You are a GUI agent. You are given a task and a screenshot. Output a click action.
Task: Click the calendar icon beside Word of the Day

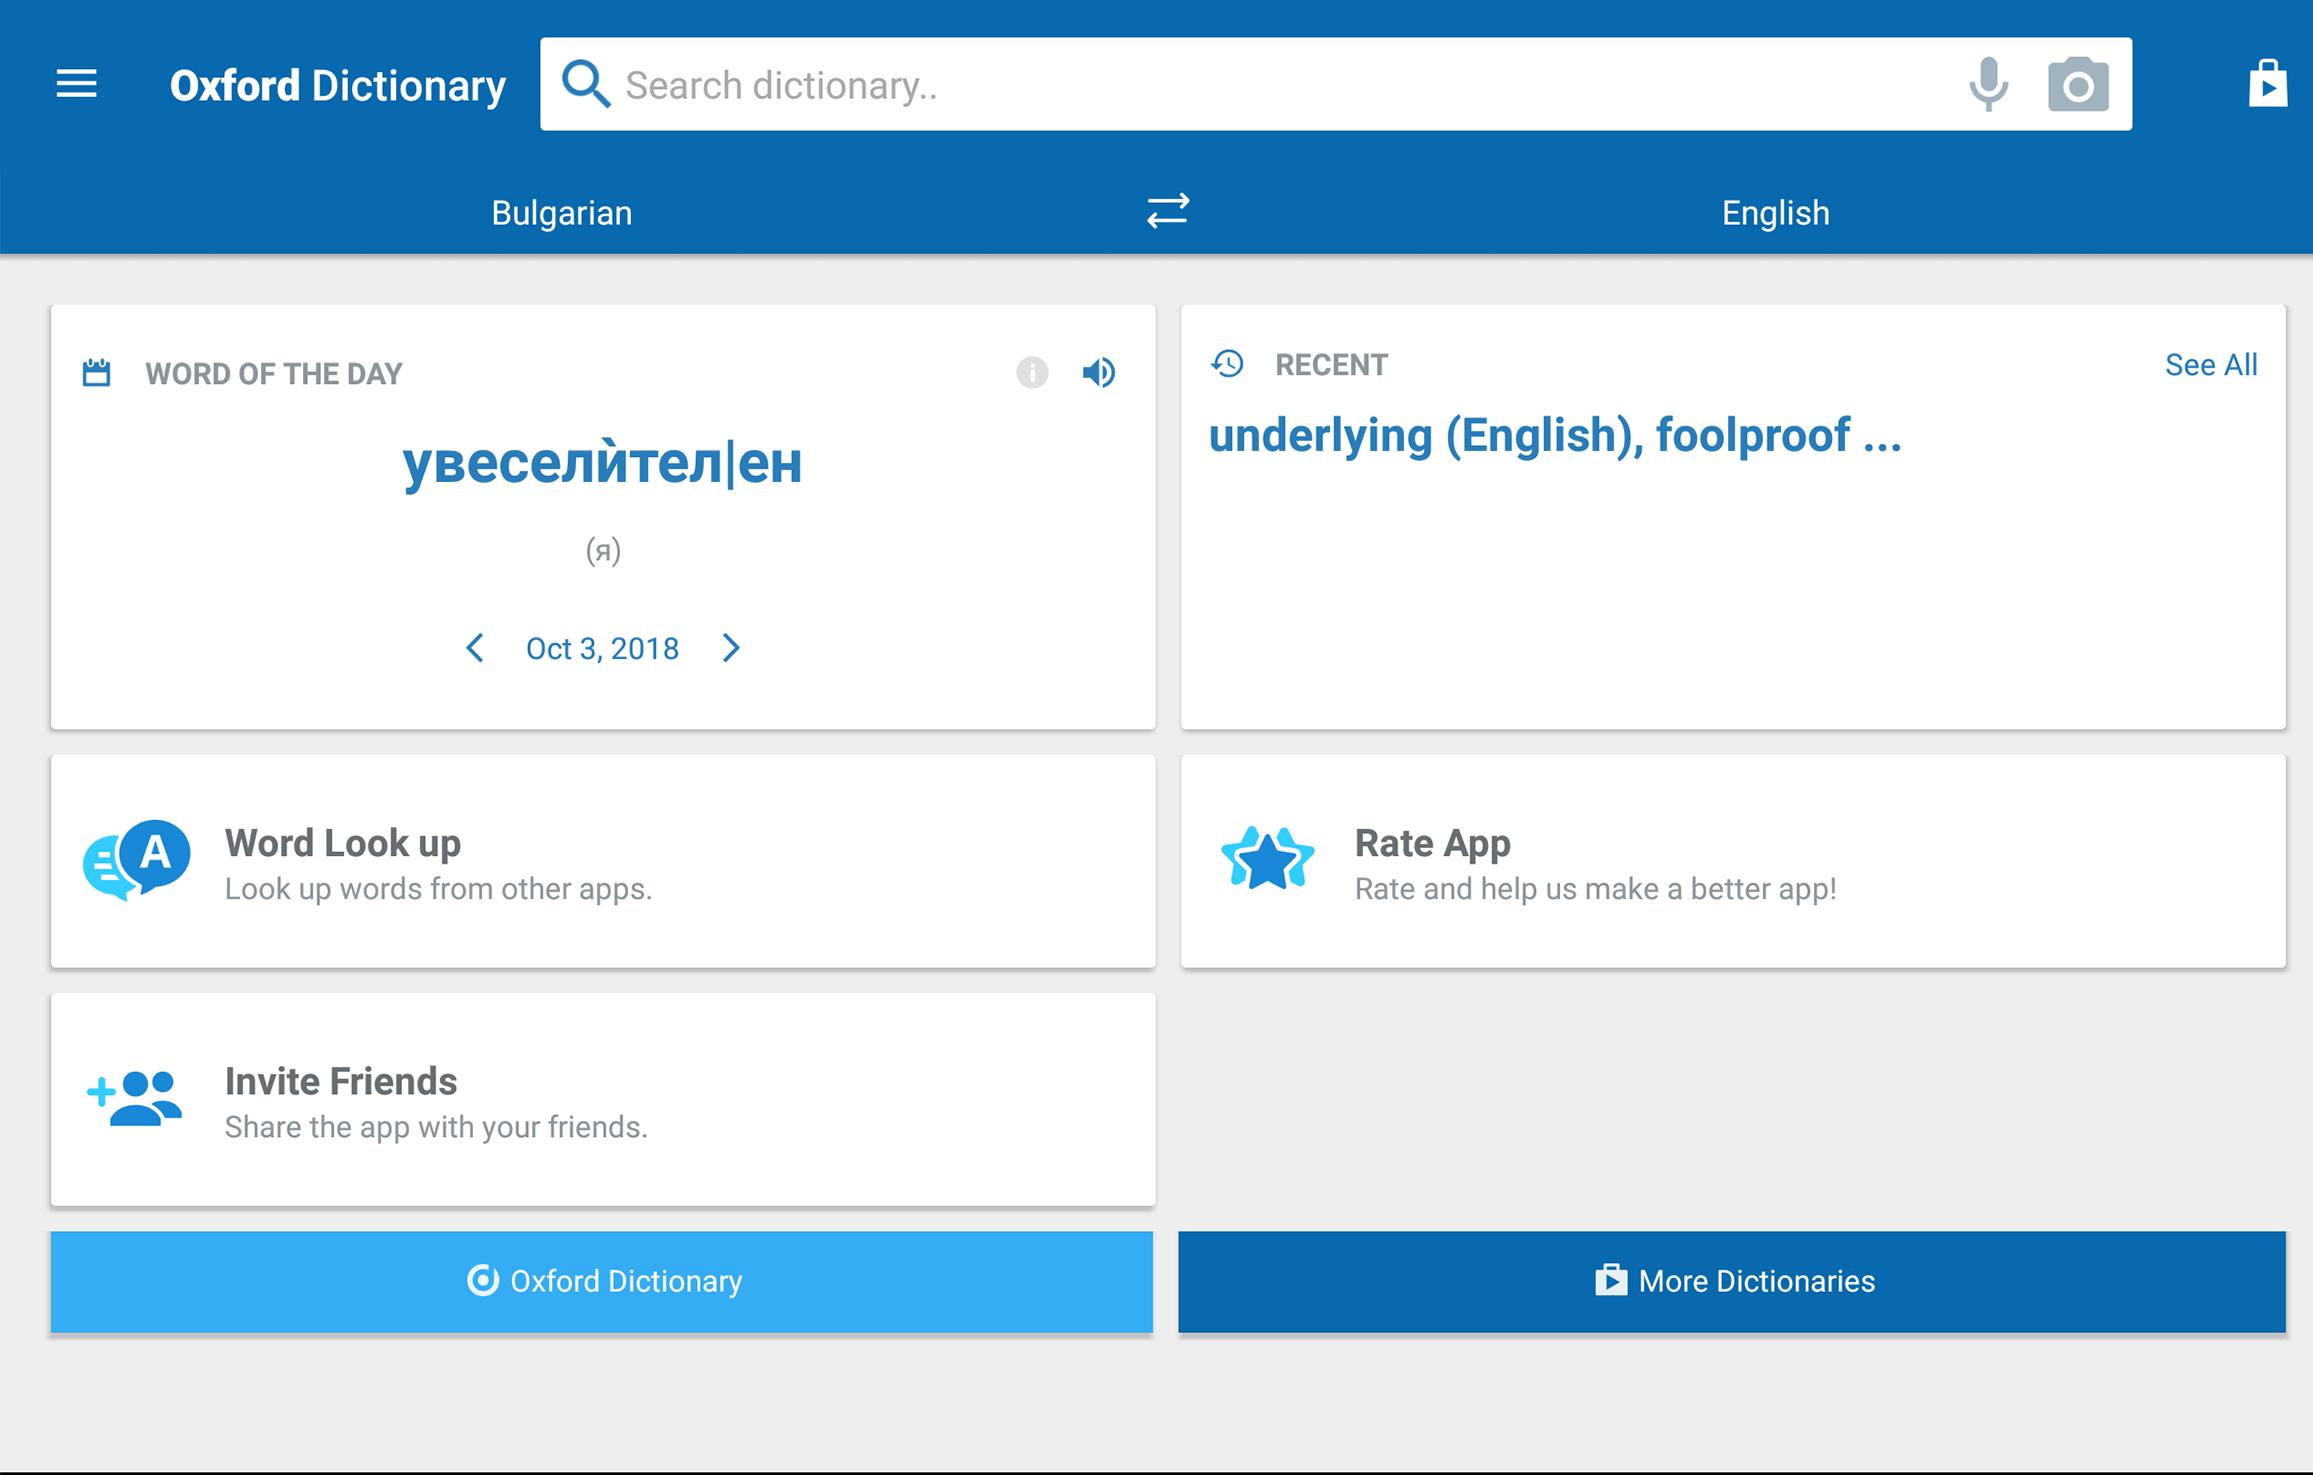(96, 373)
